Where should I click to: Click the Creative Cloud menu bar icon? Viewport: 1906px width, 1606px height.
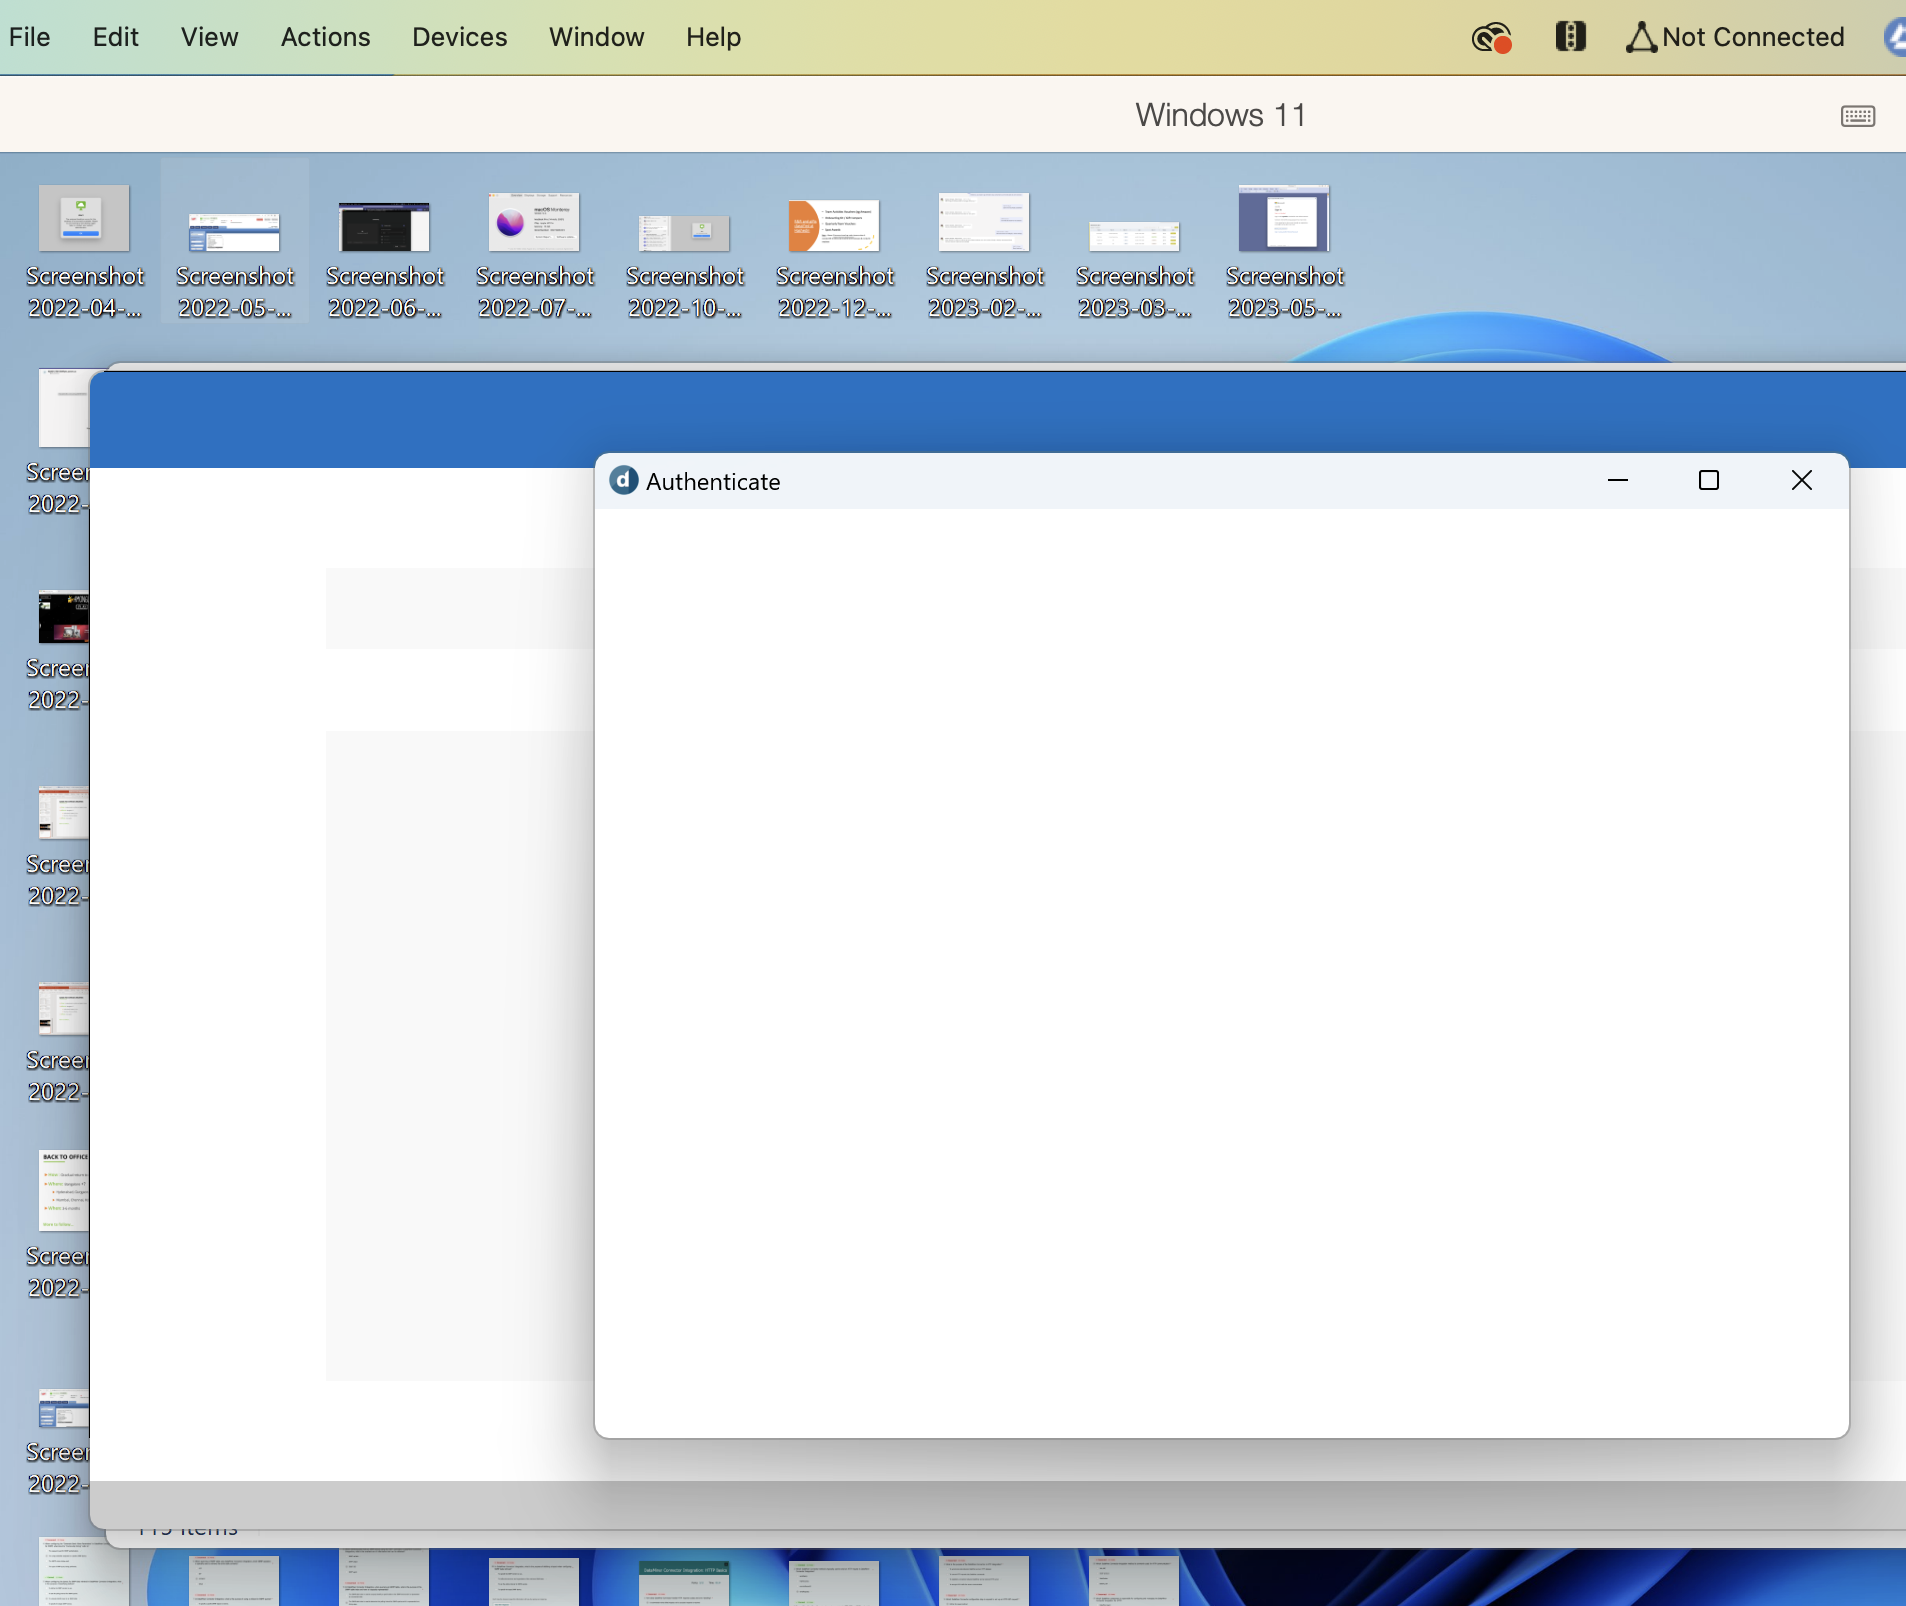[1491, 38]
